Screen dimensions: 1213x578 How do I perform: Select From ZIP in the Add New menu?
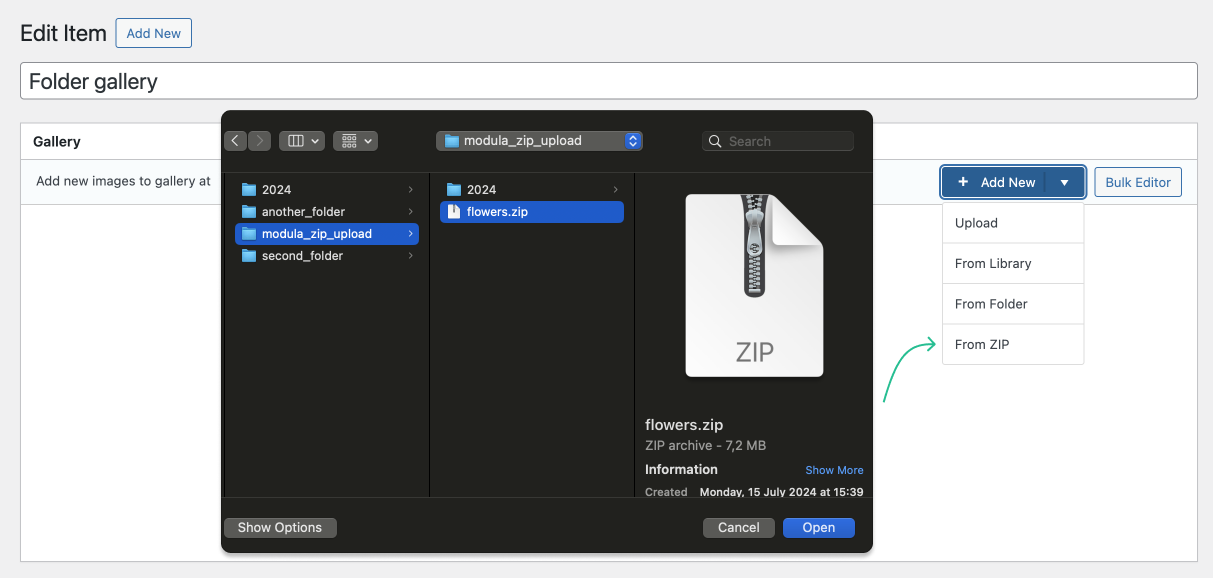click(981, 344)
